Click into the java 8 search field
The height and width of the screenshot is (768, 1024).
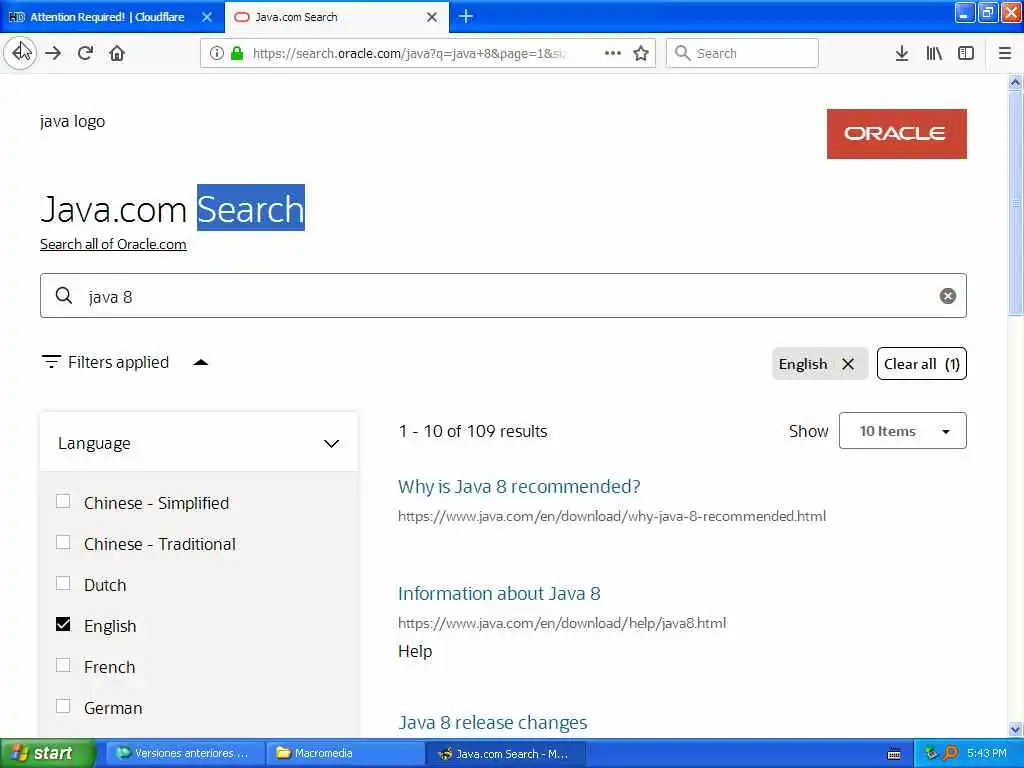click(x=503, y=296)
